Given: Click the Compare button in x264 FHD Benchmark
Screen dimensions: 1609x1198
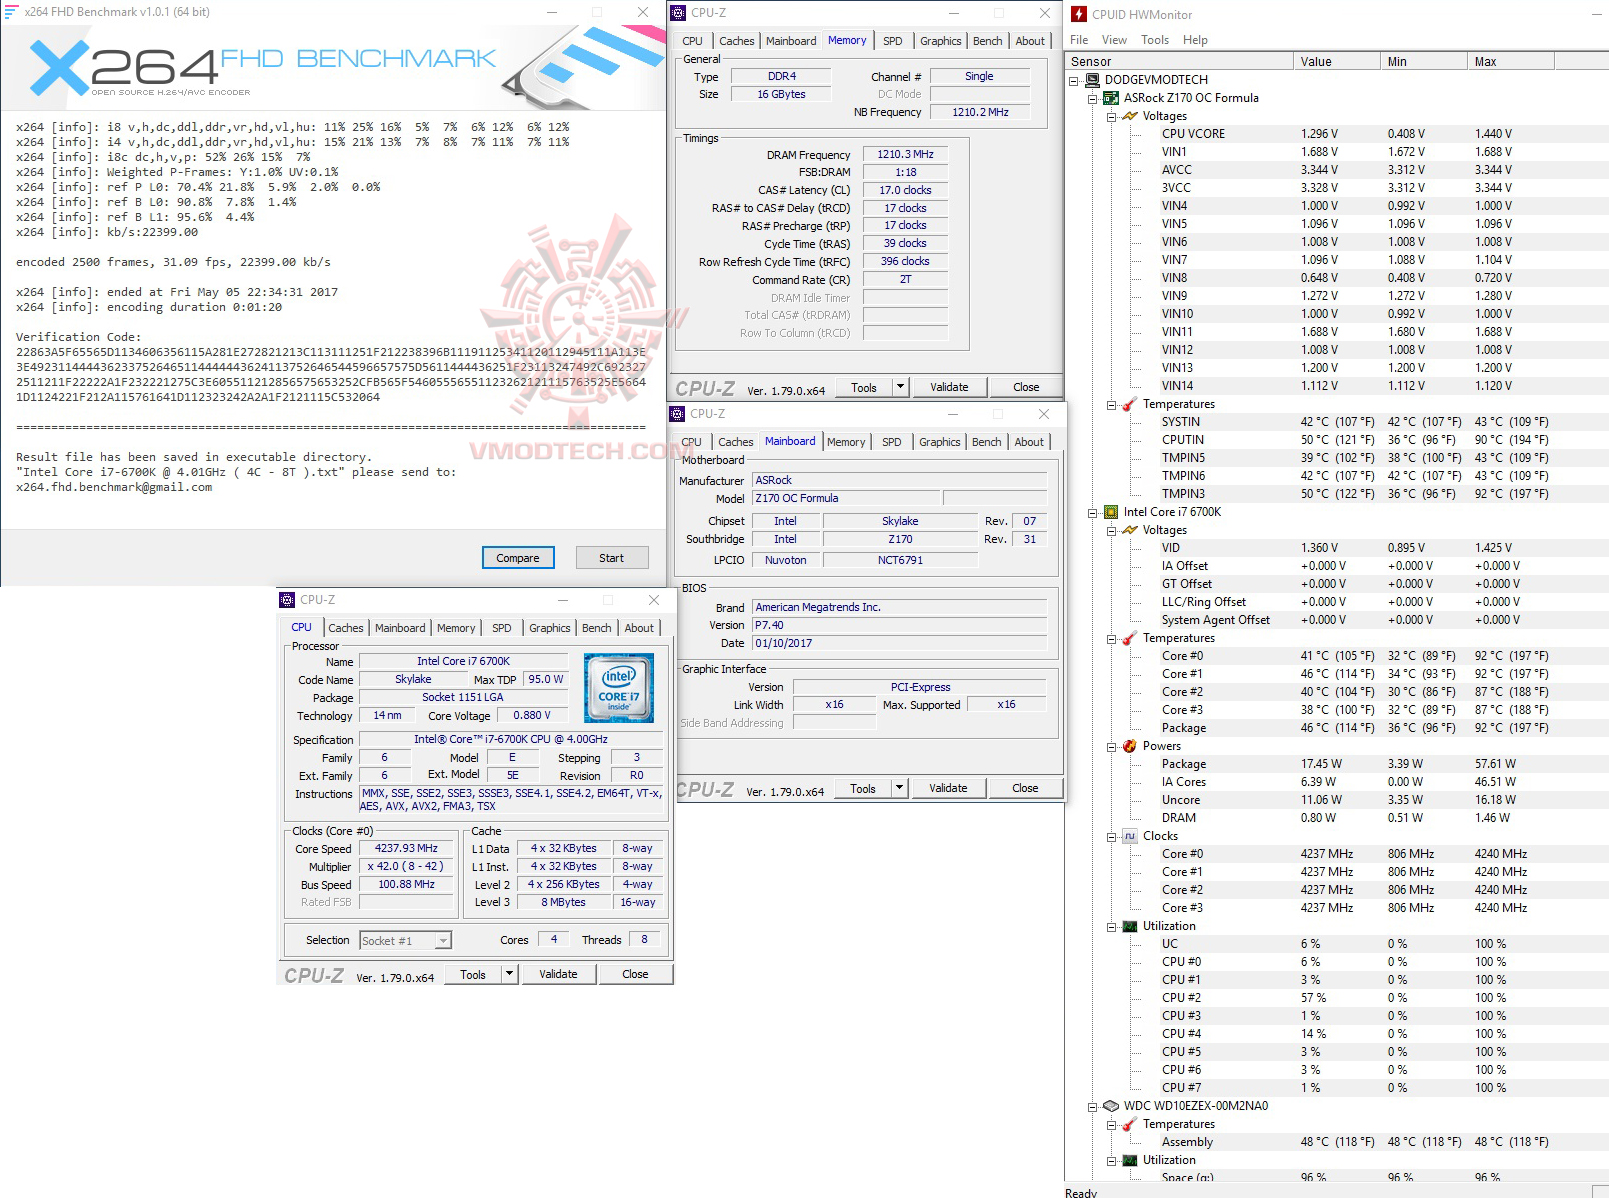Looking at the screenshot, I should click(x=518, y=558).
